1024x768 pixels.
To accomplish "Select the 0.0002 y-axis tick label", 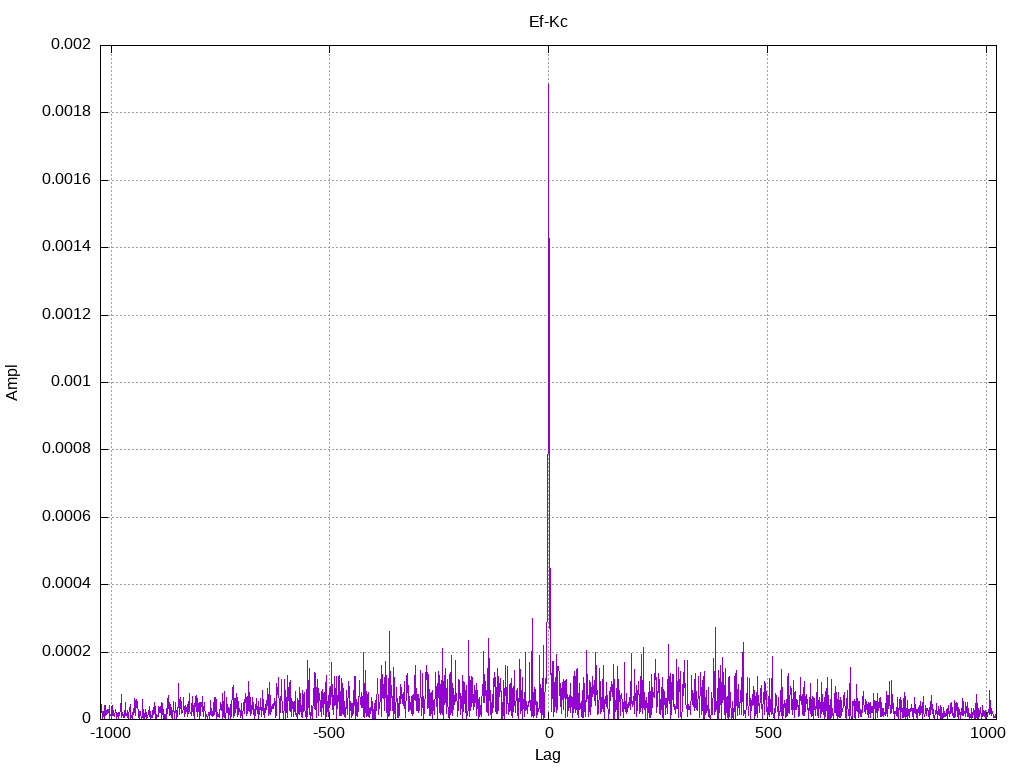I will click(66, 652).
